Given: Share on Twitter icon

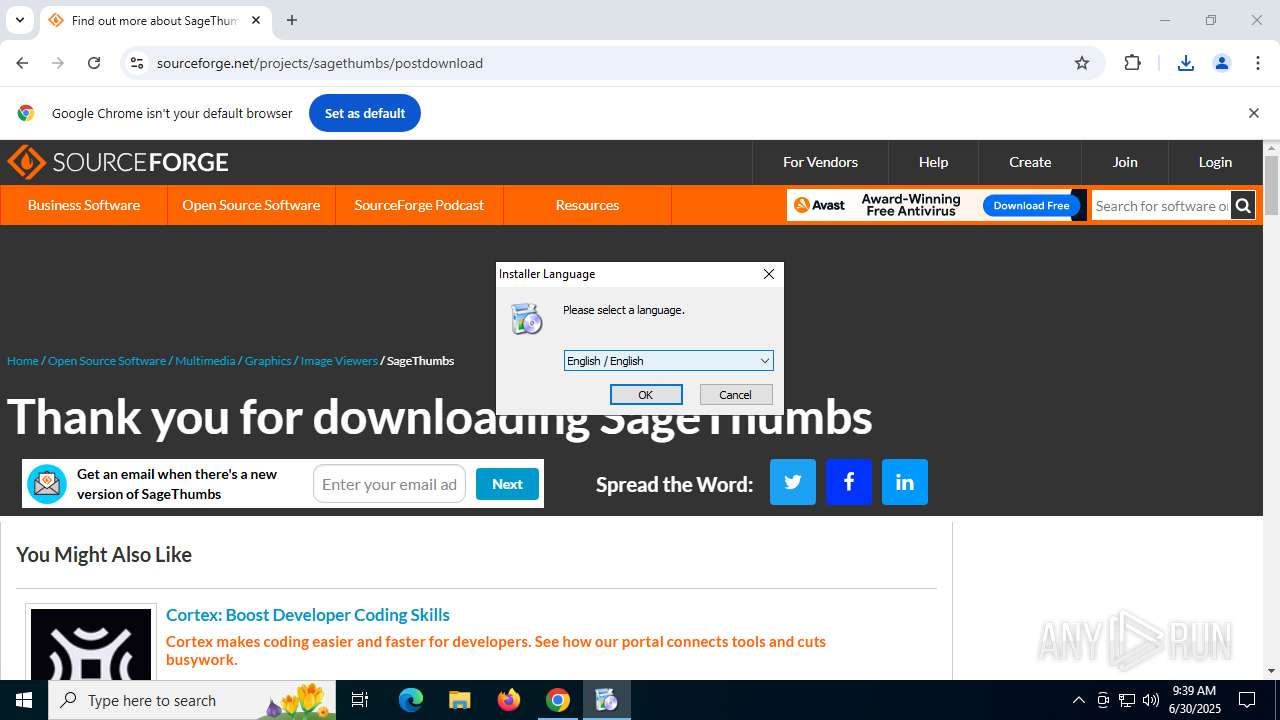Looking at the screenshot, I should tap(793, 482).
